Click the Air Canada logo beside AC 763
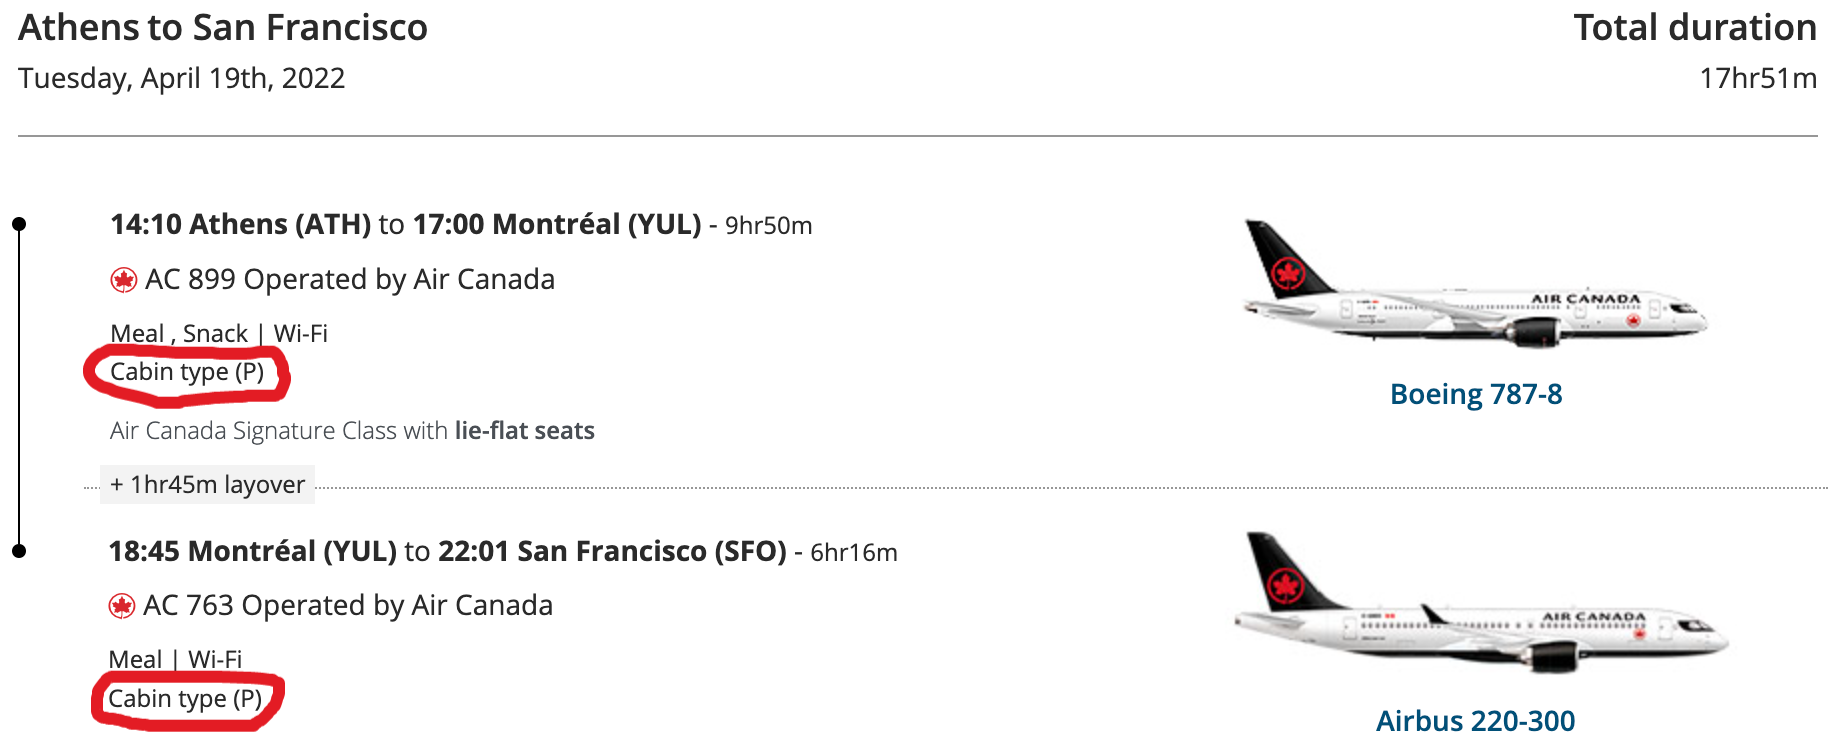 click(x=122, y=606)
